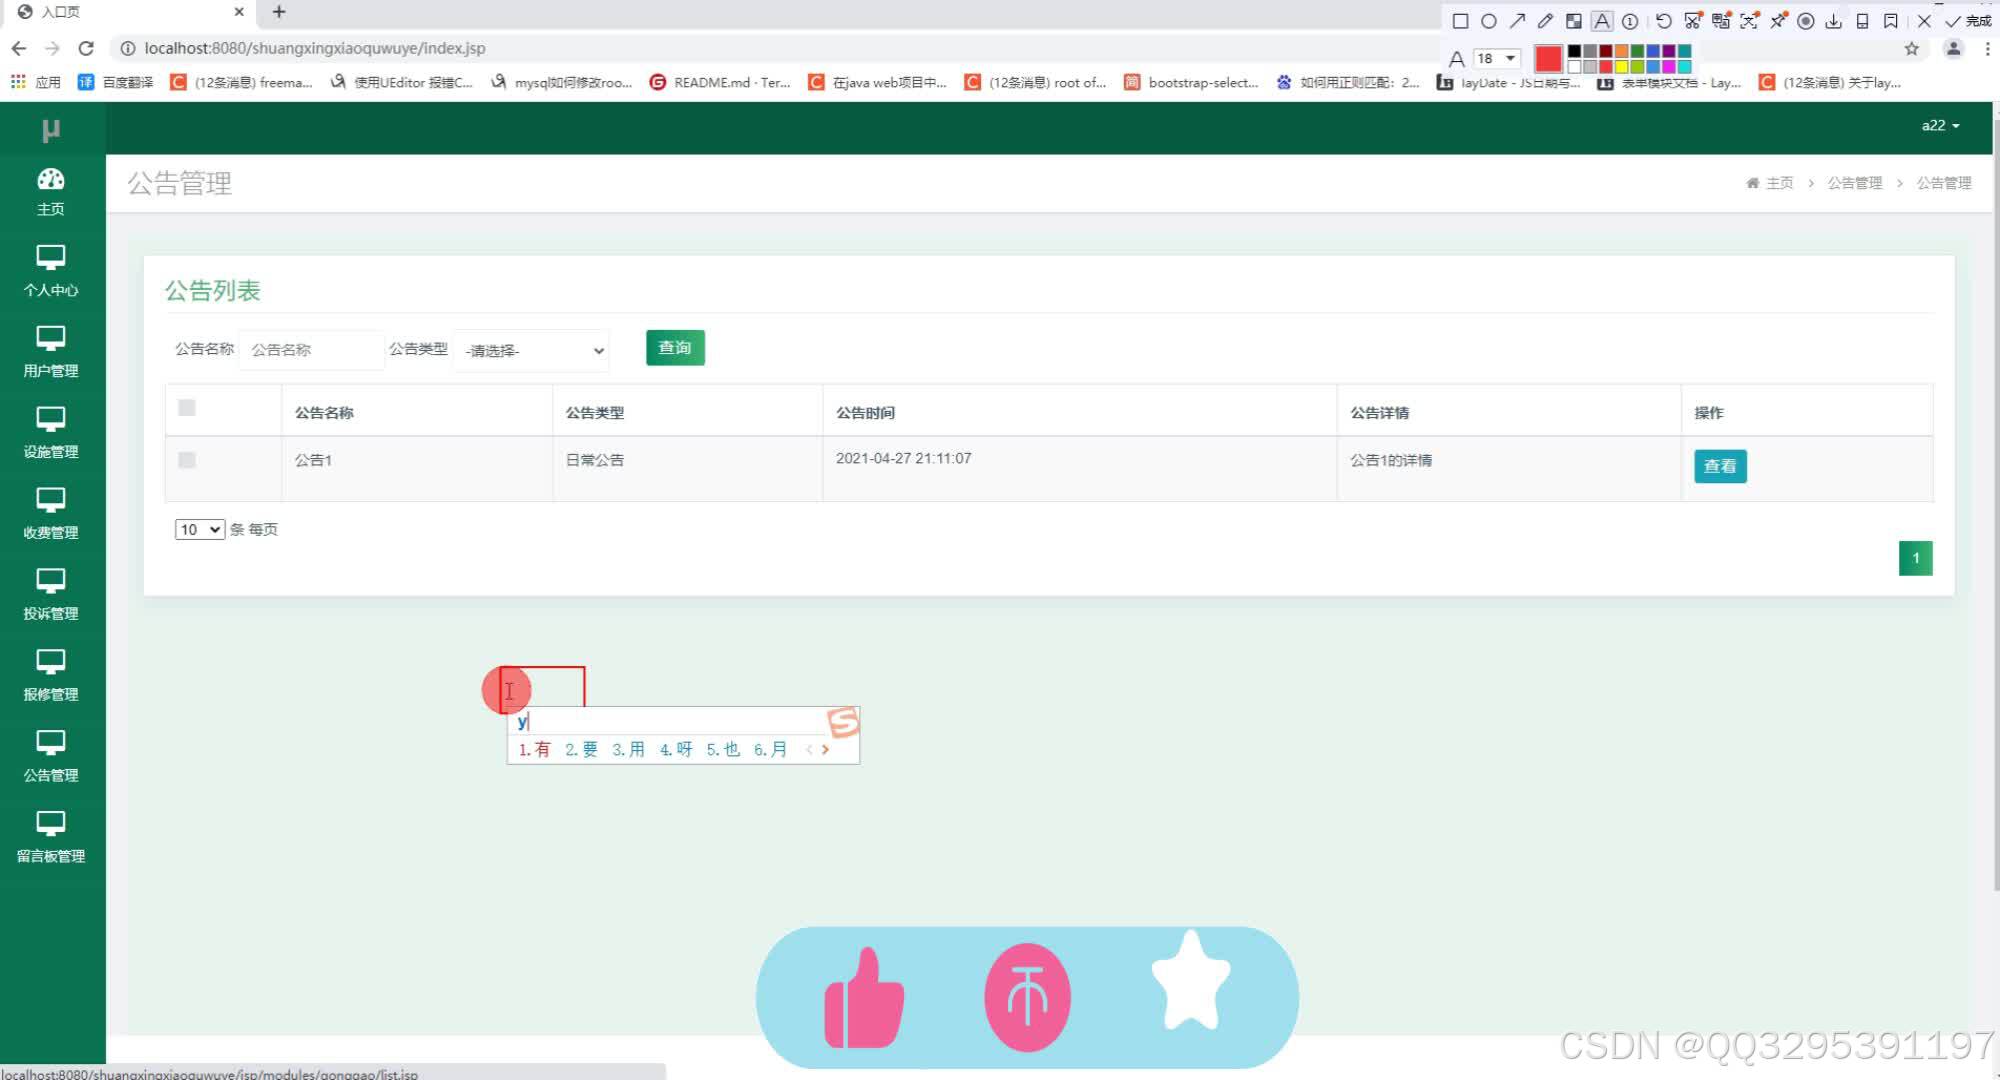Reload the browser page
Image resolution: width=2000 pixels, height=1080 pixels.
point(86,48)
